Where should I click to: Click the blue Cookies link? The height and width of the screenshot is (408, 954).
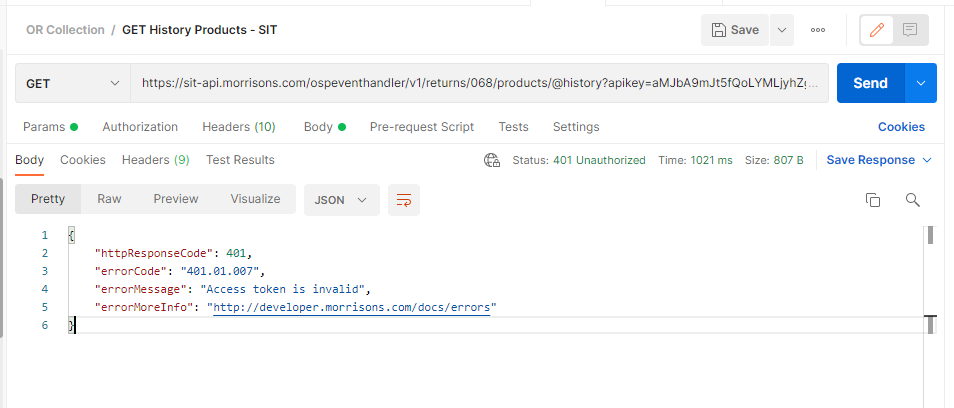tap(901, 127)
